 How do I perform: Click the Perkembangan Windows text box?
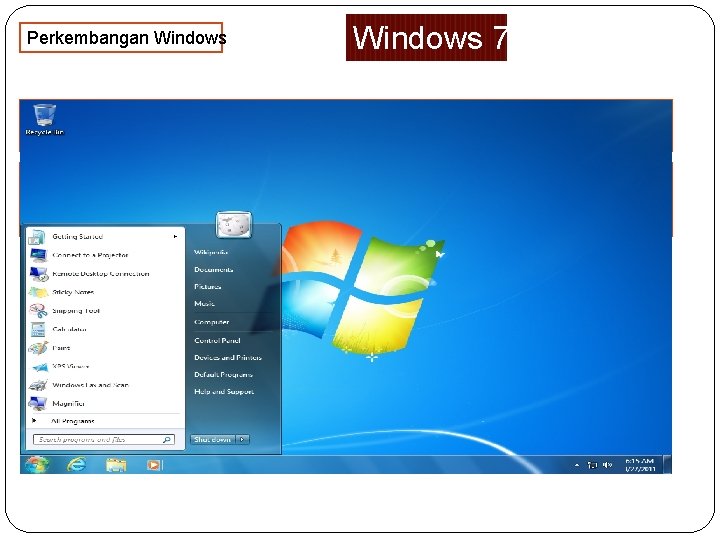click(x=121, y=37)
